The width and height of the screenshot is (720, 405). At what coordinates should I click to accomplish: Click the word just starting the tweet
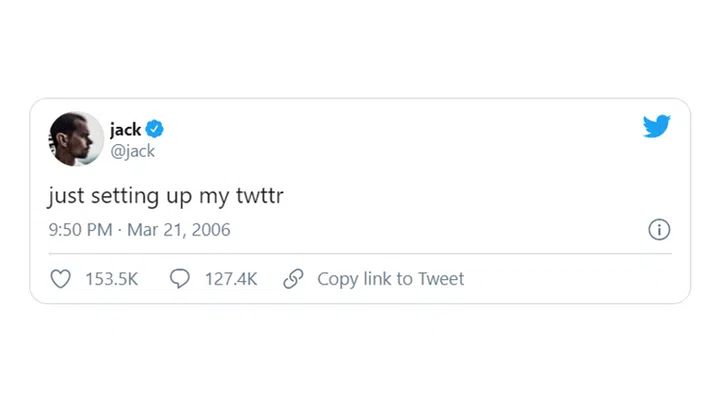coord(66,197)
